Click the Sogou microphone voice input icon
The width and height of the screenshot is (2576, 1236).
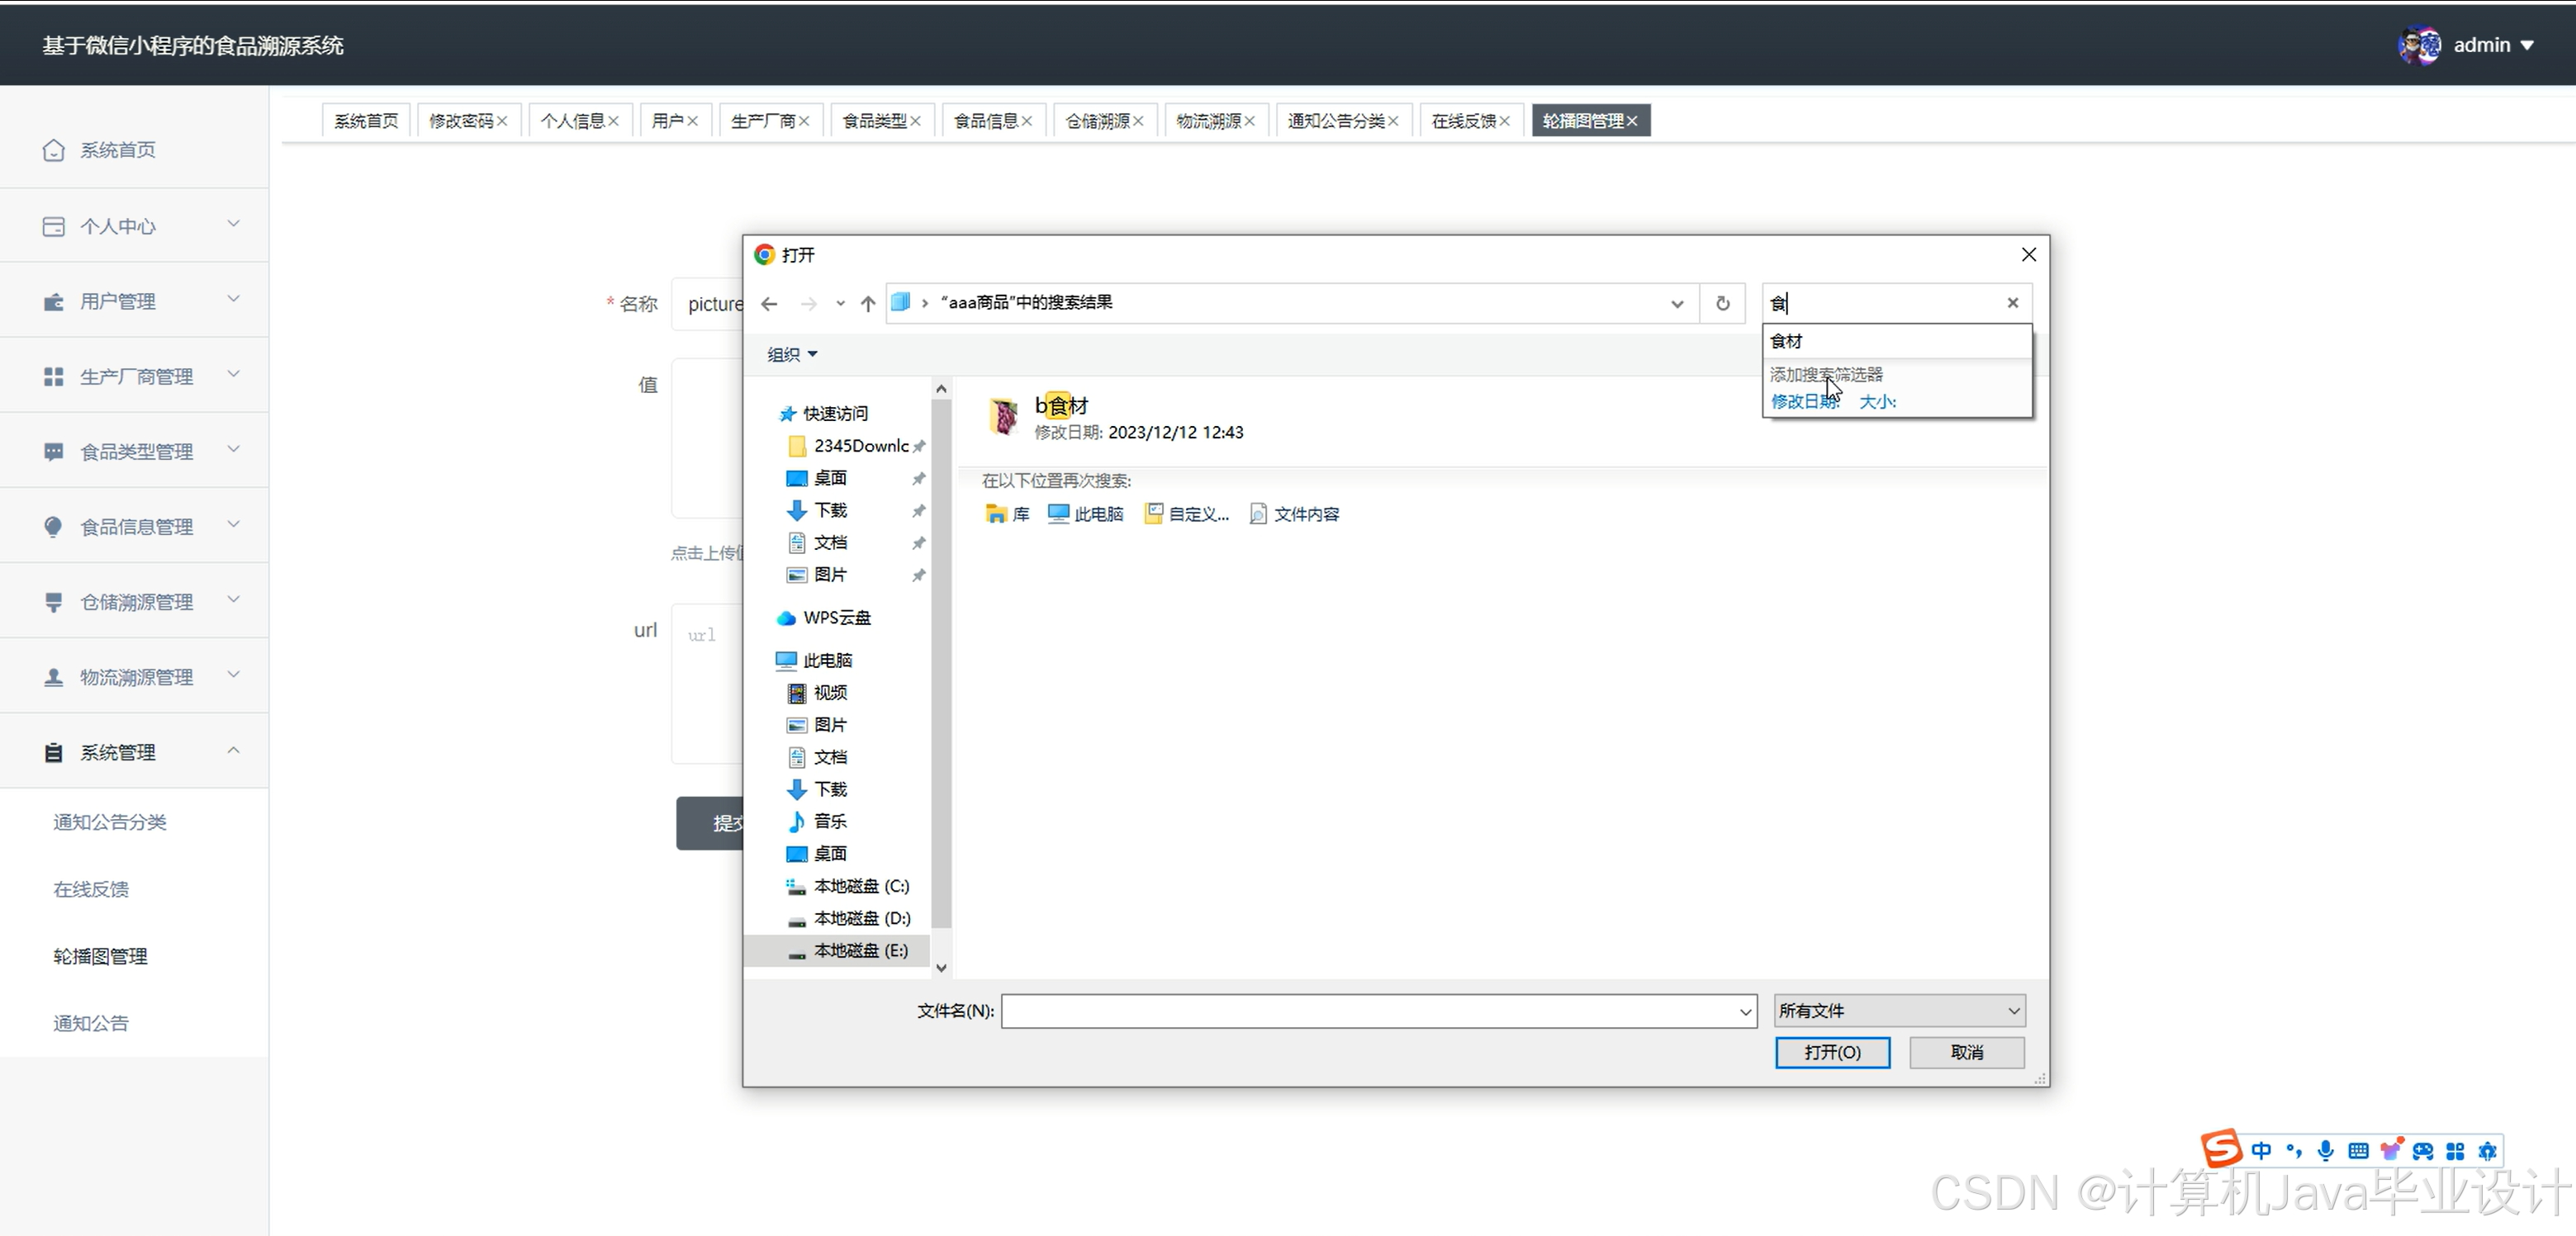(2325, 1150)
